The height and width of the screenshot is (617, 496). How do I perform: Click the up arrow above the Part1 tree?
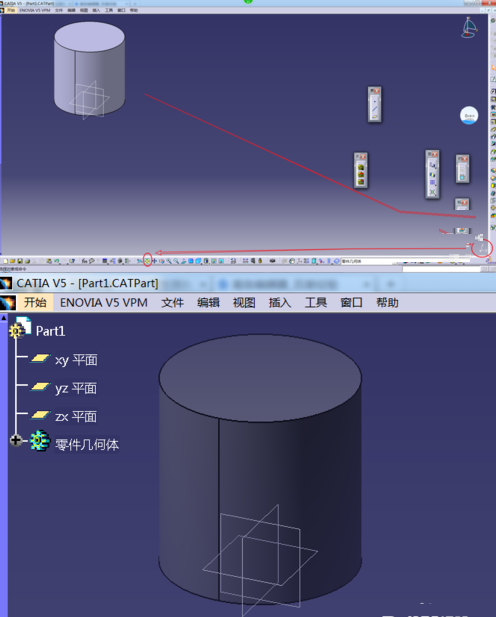tap(4, 317)
